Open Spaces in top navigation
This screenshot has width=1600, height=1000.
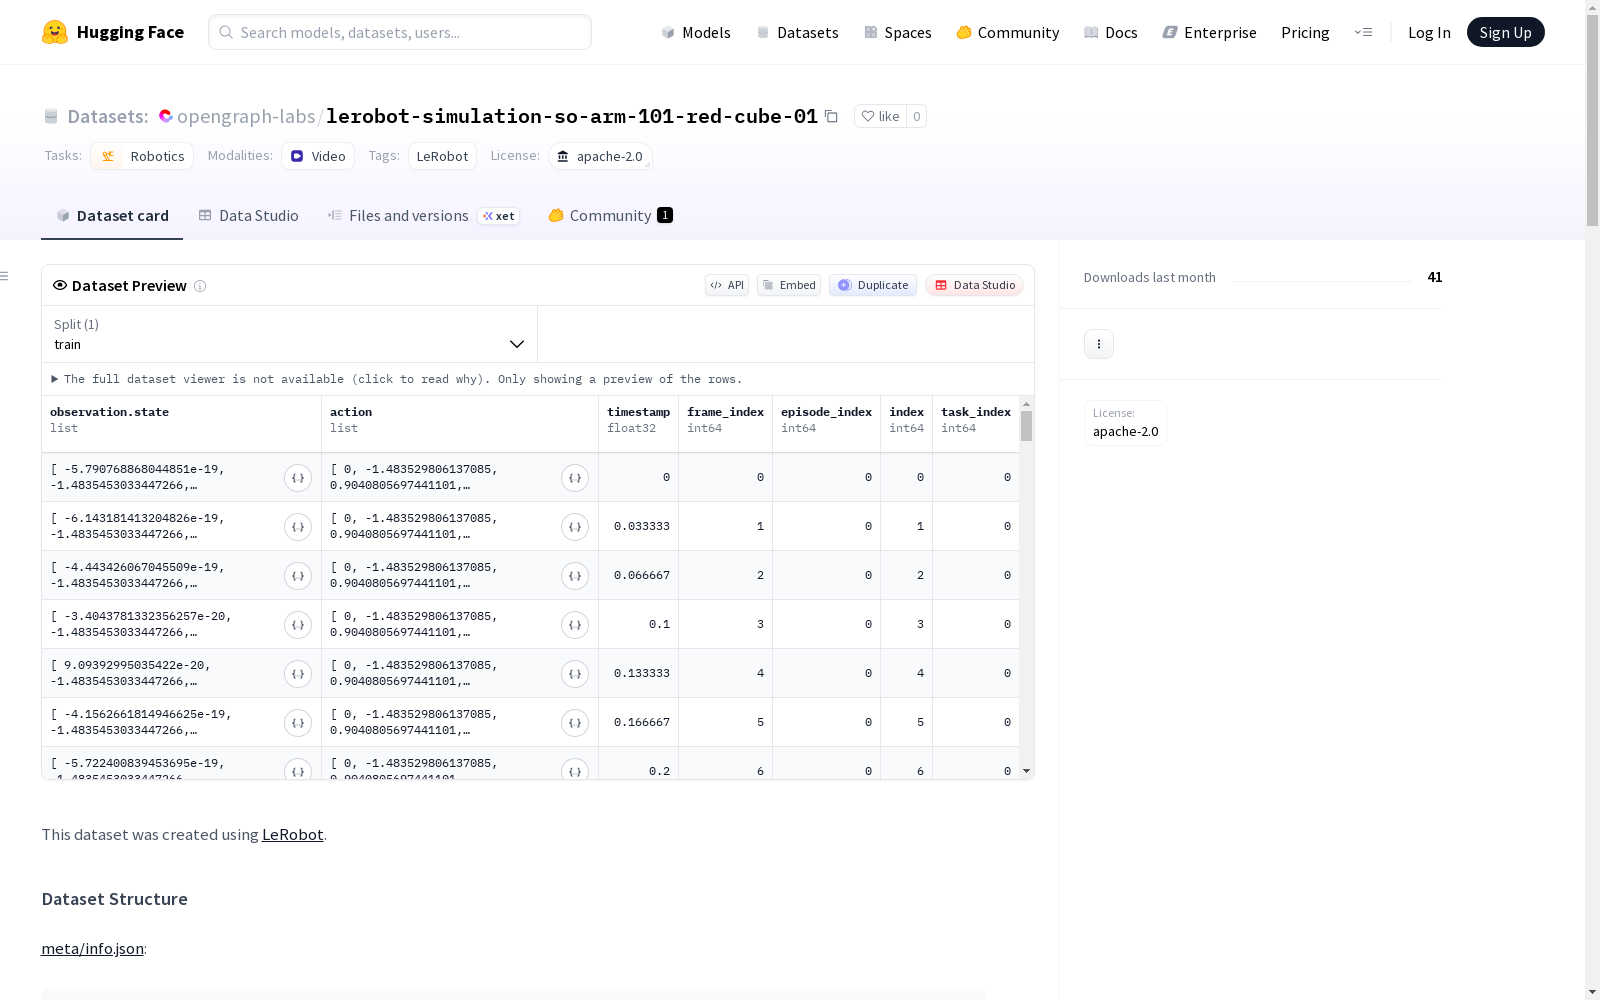pos(898,32)
